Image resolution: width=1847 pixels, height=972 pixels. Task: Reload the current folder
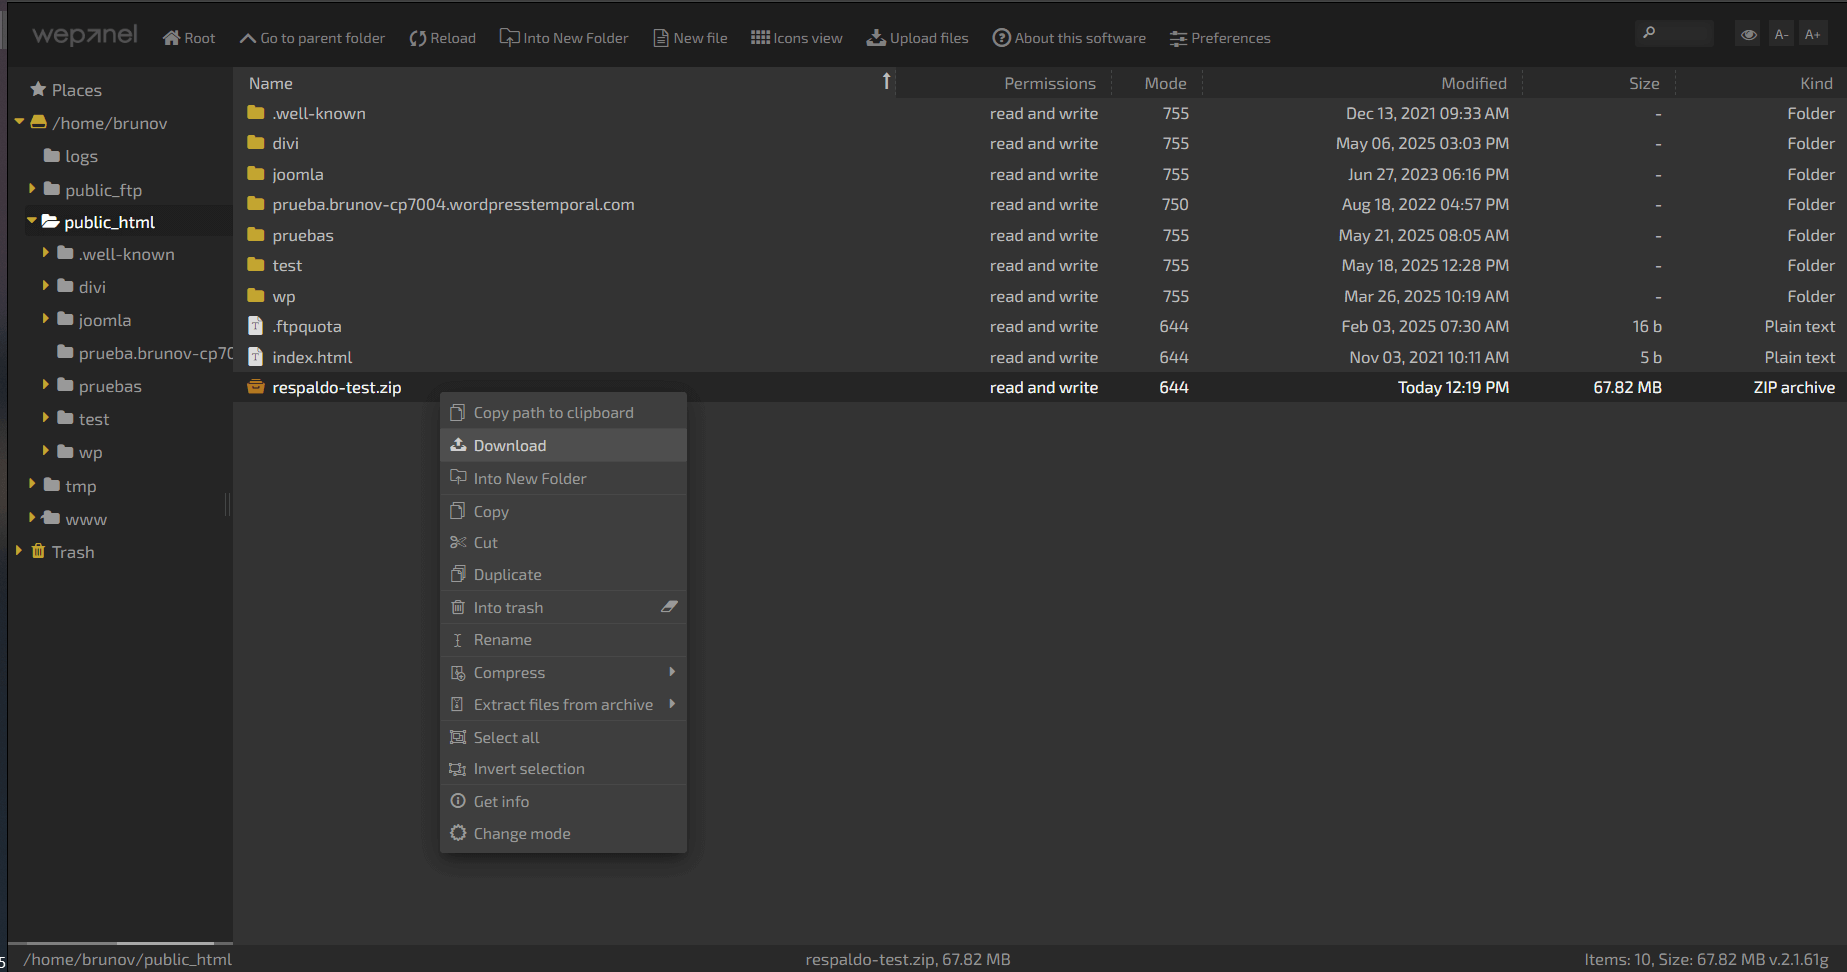click(x=442, y=38)
